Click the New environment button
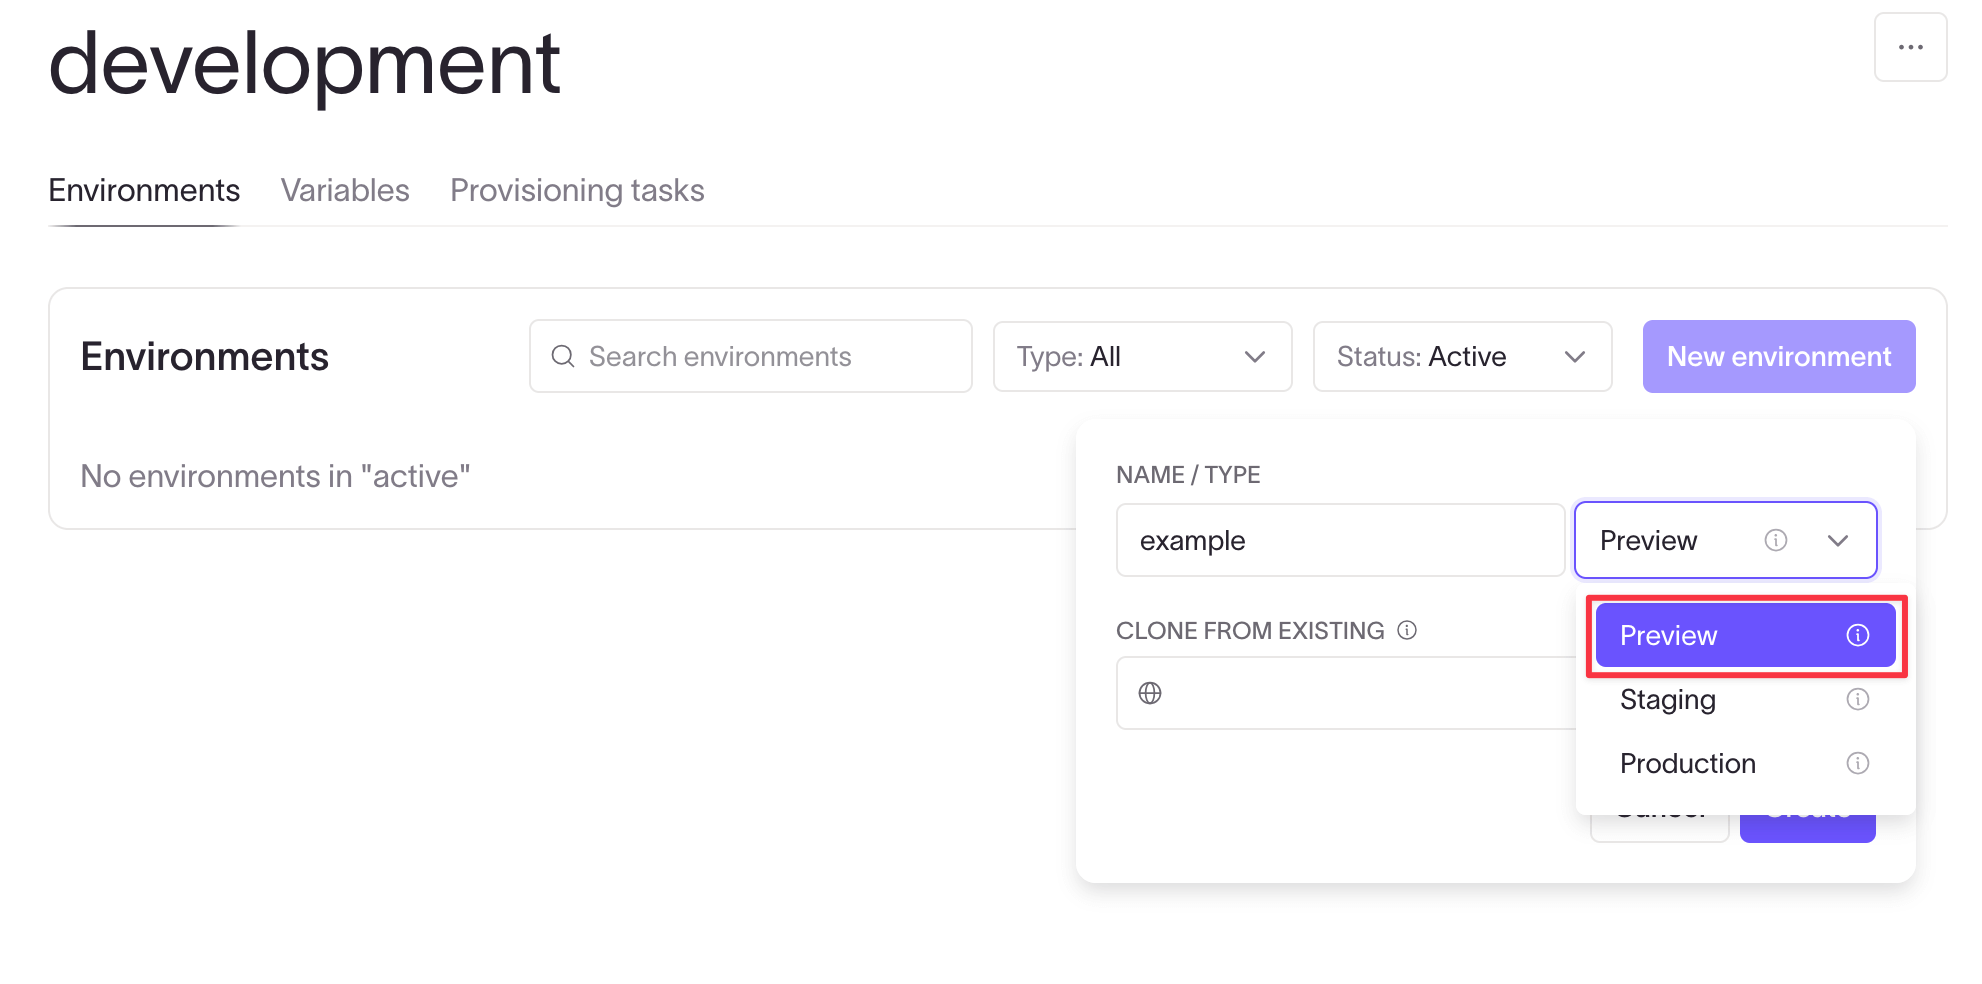 point(1779,356)
